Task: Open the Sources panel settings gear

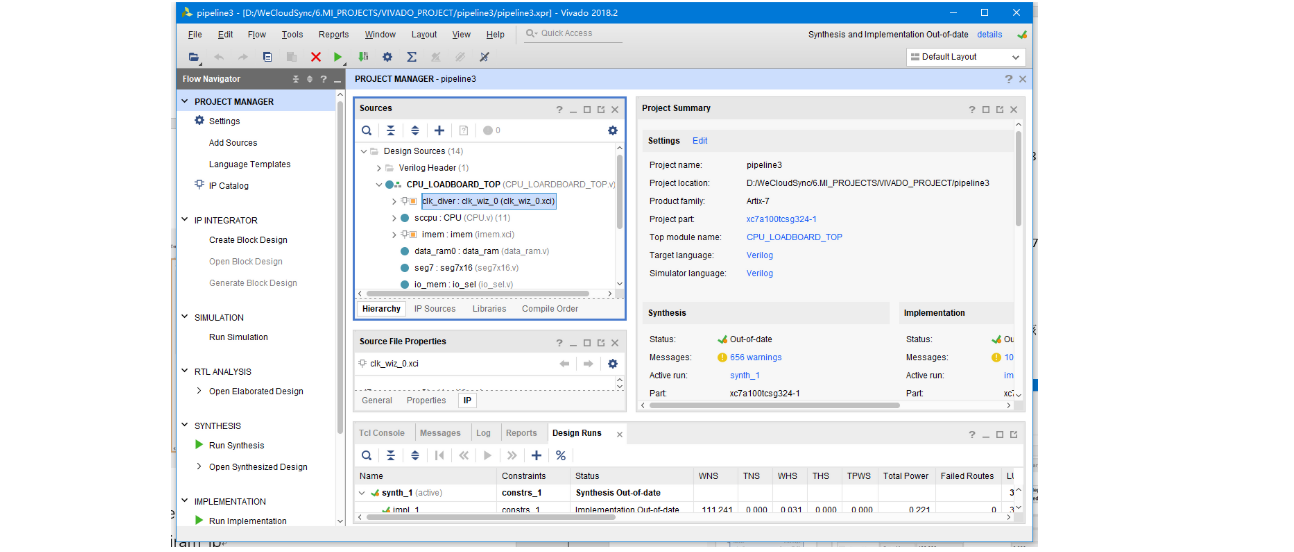Action: 613,130
